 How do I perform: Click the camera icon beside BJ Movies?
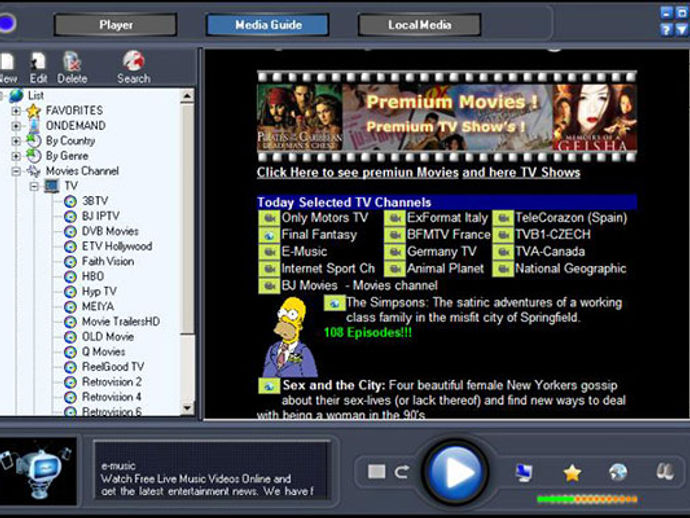pyautogui.click(x=269, y=286)
